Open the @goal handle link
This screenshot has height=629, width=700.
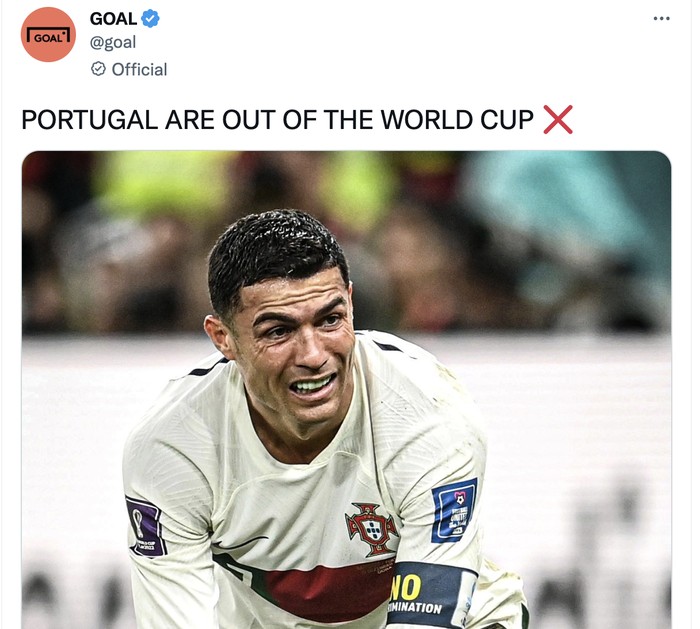[x=113, y=42]
